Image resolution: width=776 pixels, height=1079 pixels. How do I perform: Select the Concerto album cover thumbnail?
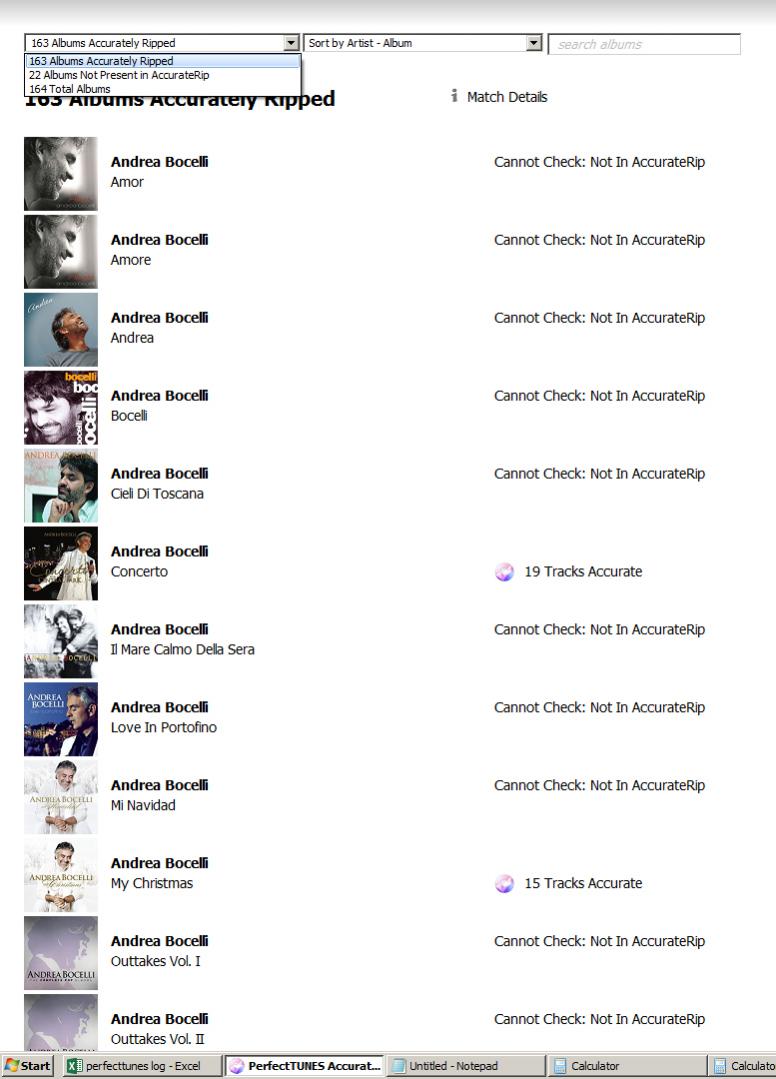pos(61,563)
